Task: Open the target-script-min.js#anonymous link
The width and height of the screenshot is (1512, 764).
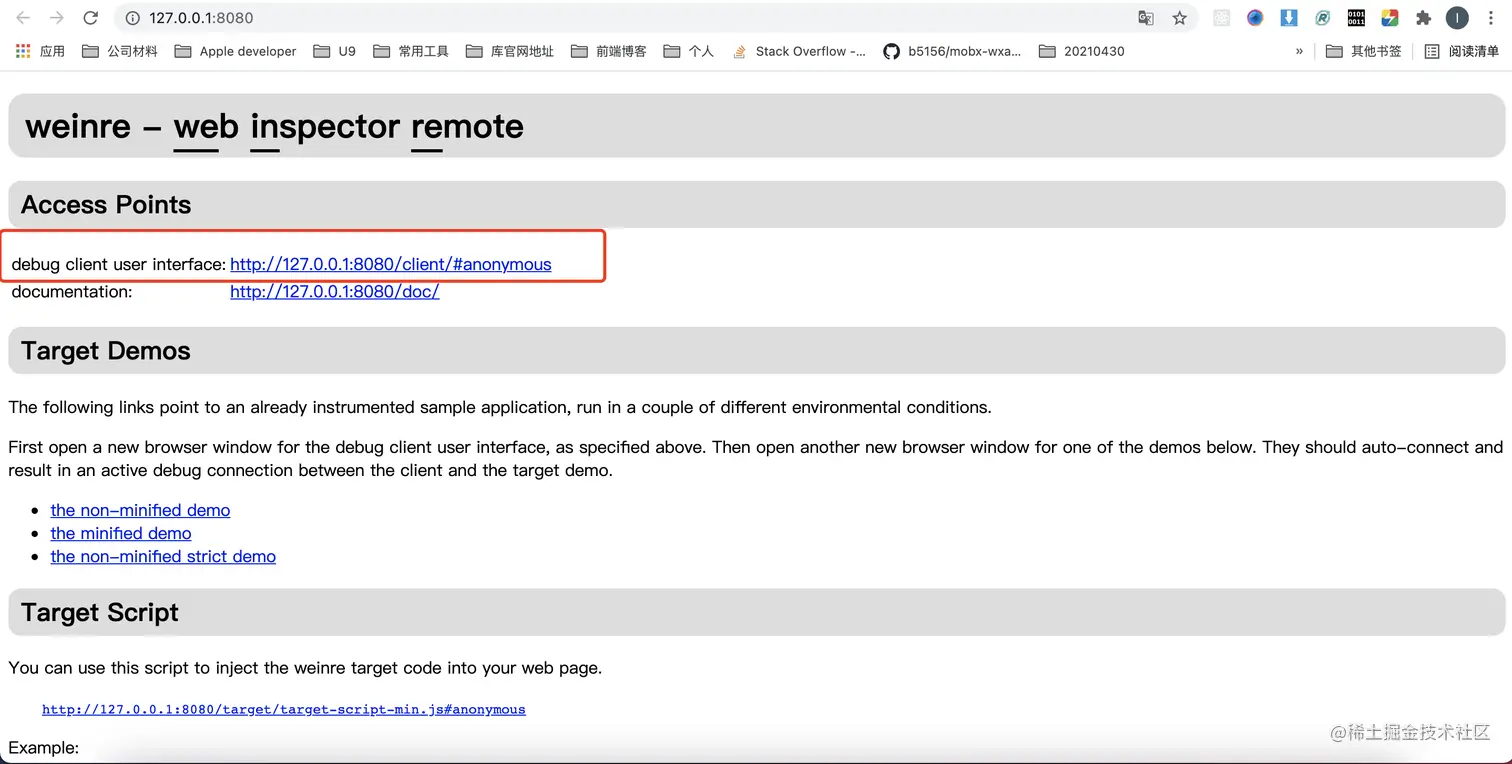Action: coord(284,709)
